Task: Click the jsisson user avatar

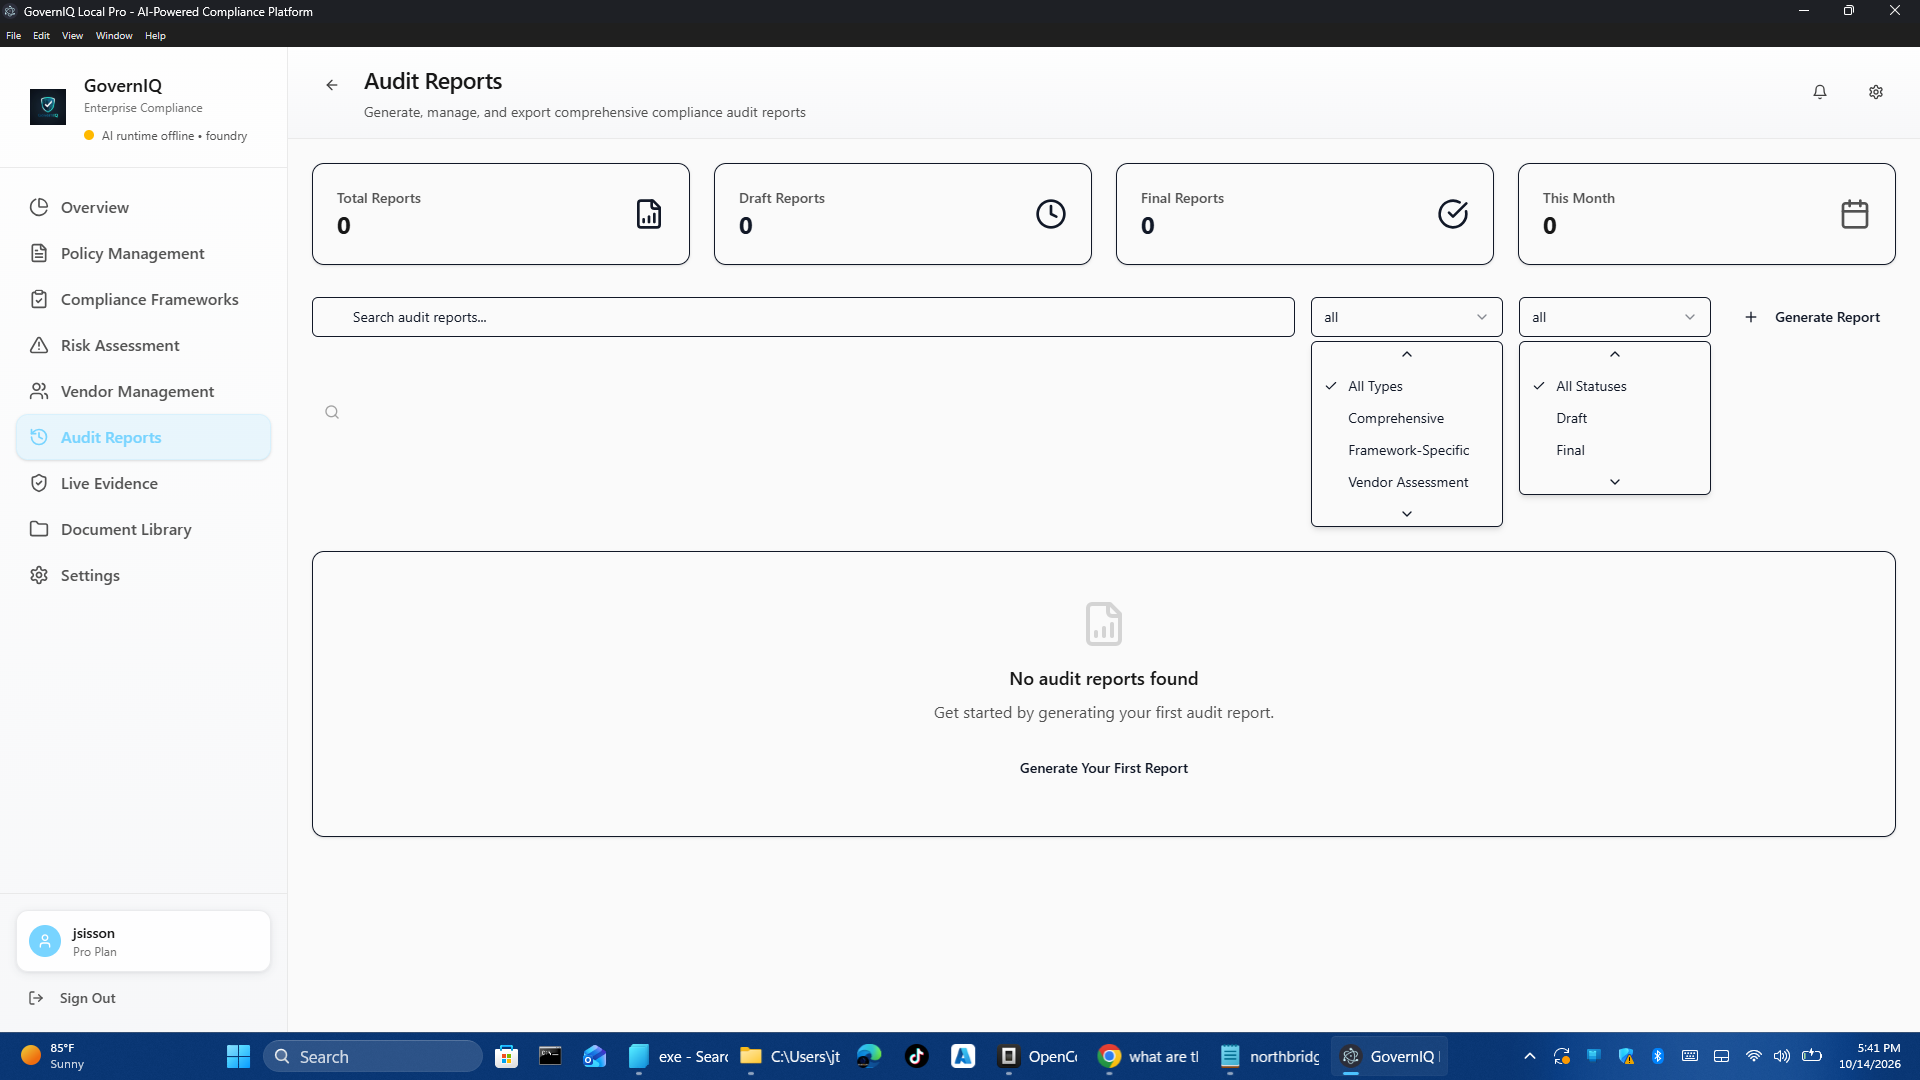Action: pos(45,941)
